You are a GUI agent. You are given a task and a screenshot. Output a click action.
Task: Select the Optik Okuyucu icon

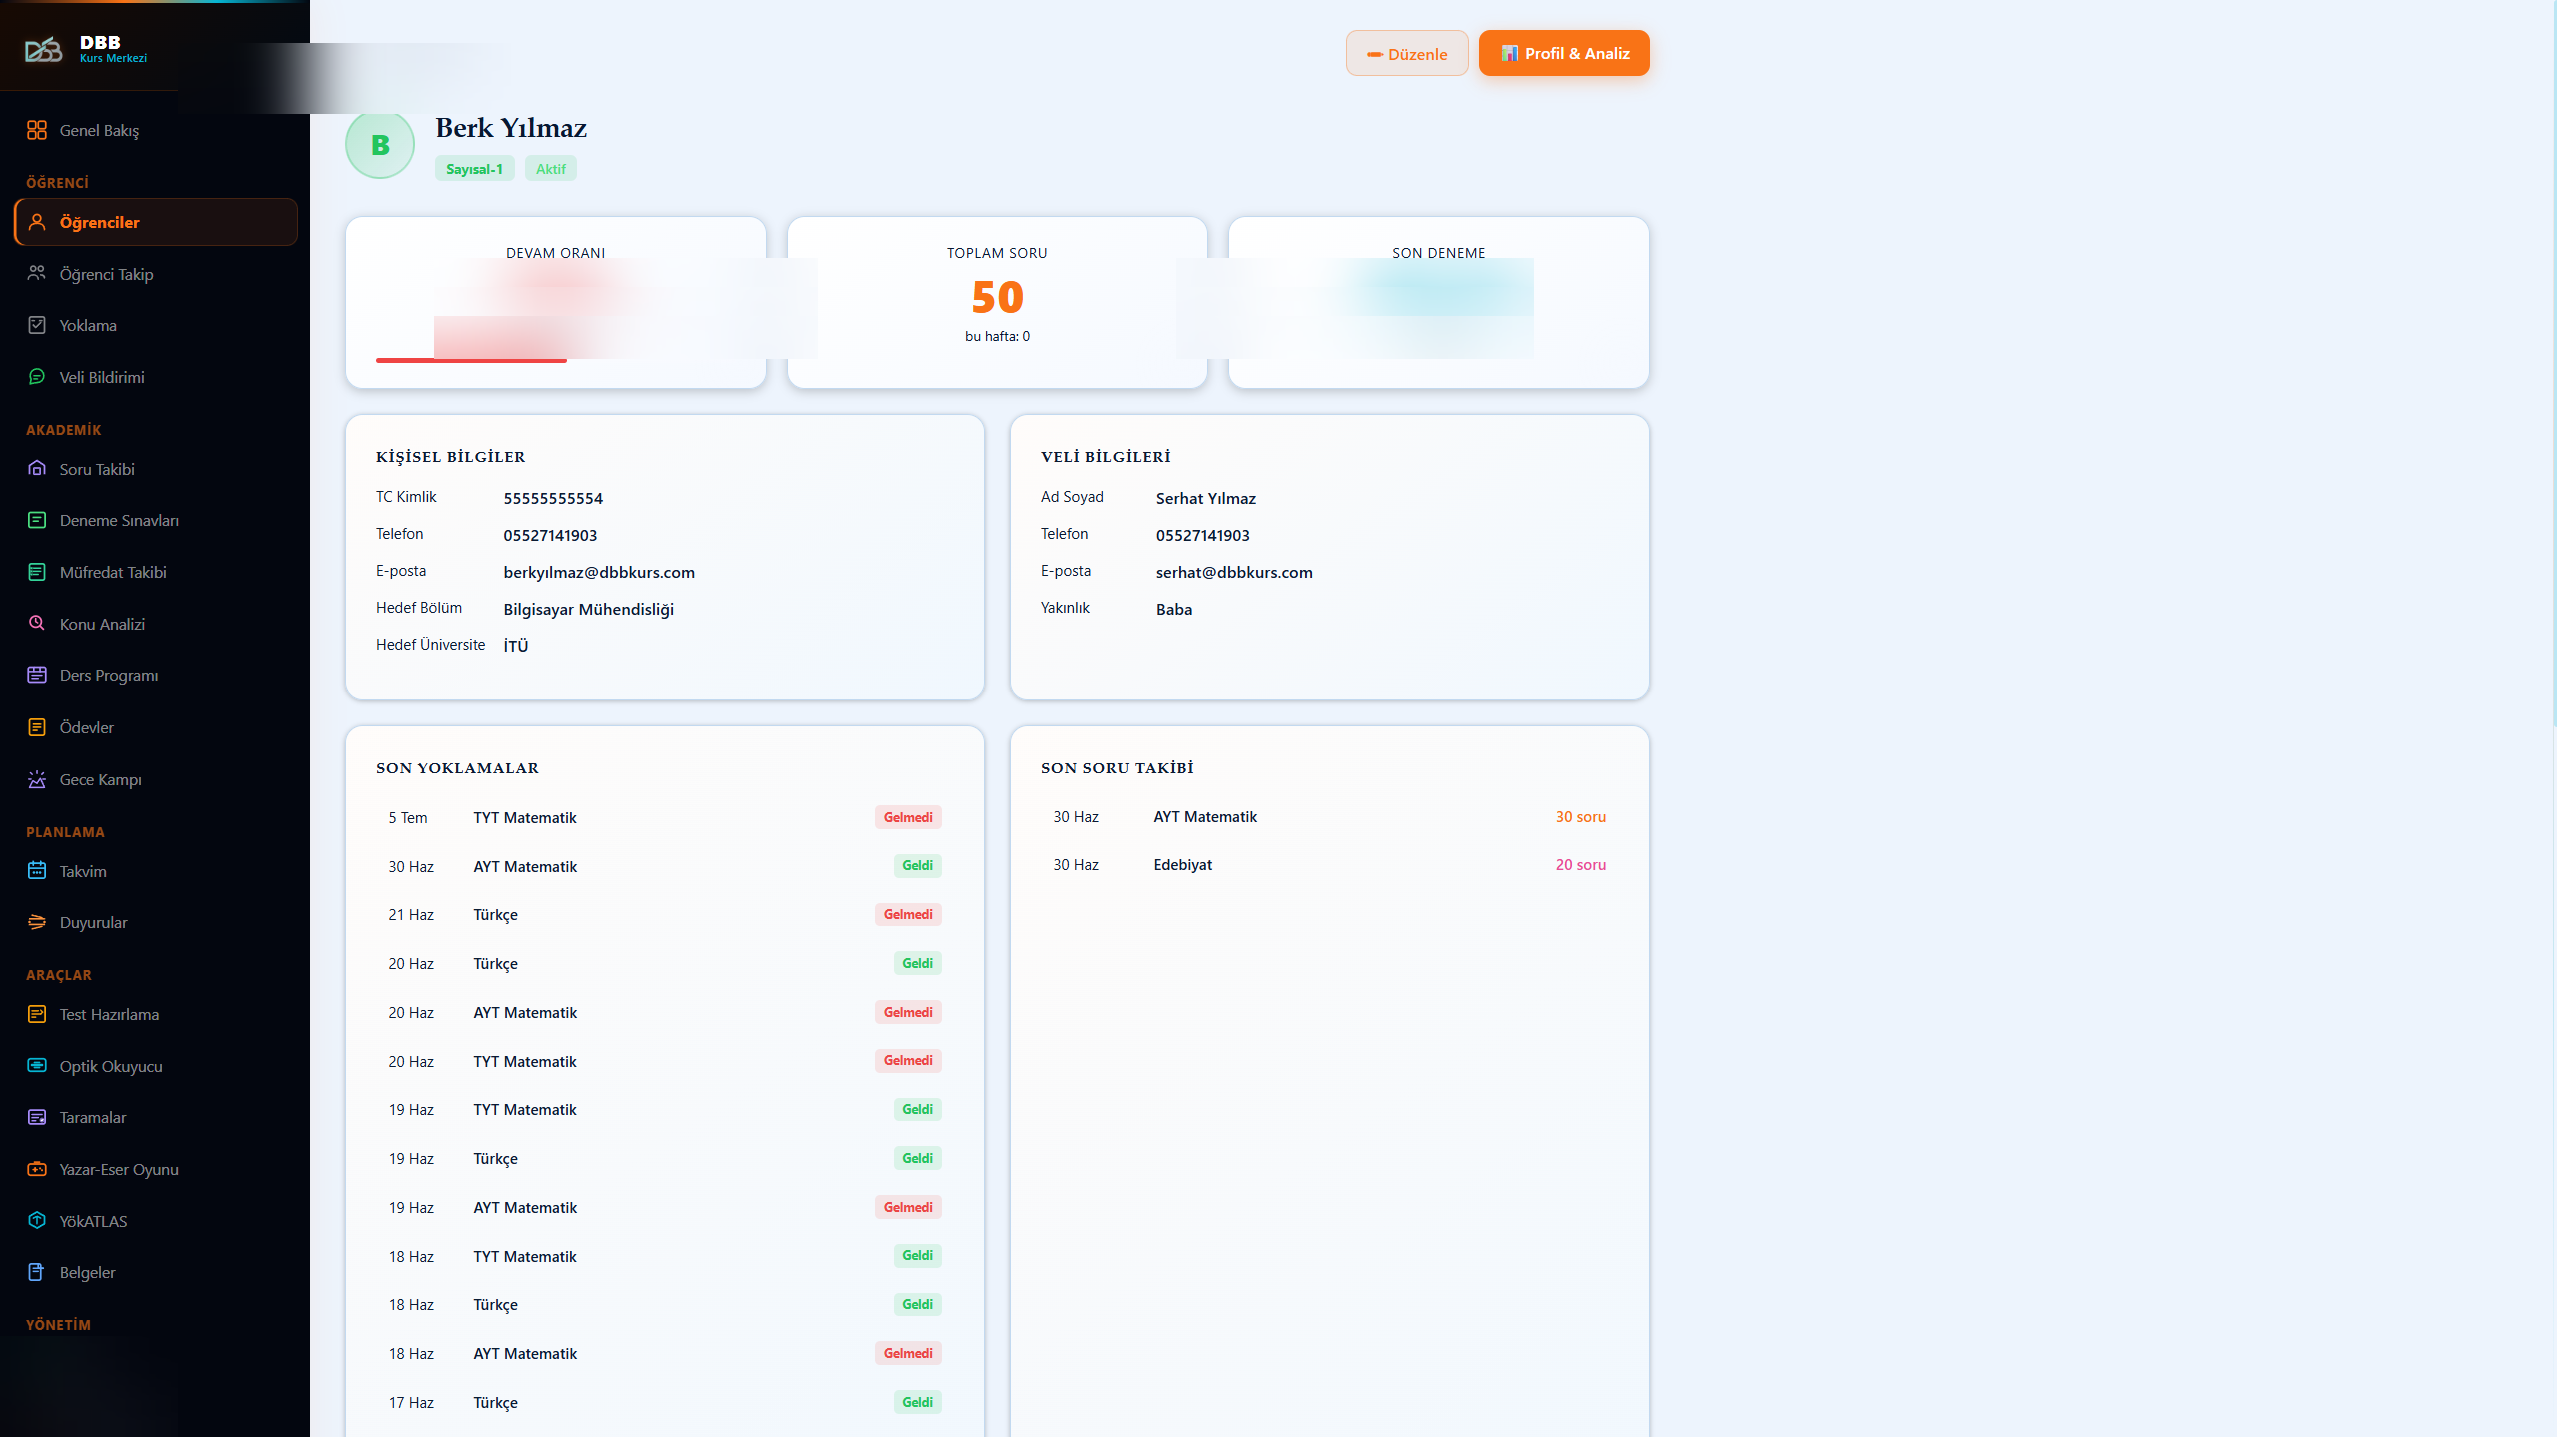[x=37, y=1065]
